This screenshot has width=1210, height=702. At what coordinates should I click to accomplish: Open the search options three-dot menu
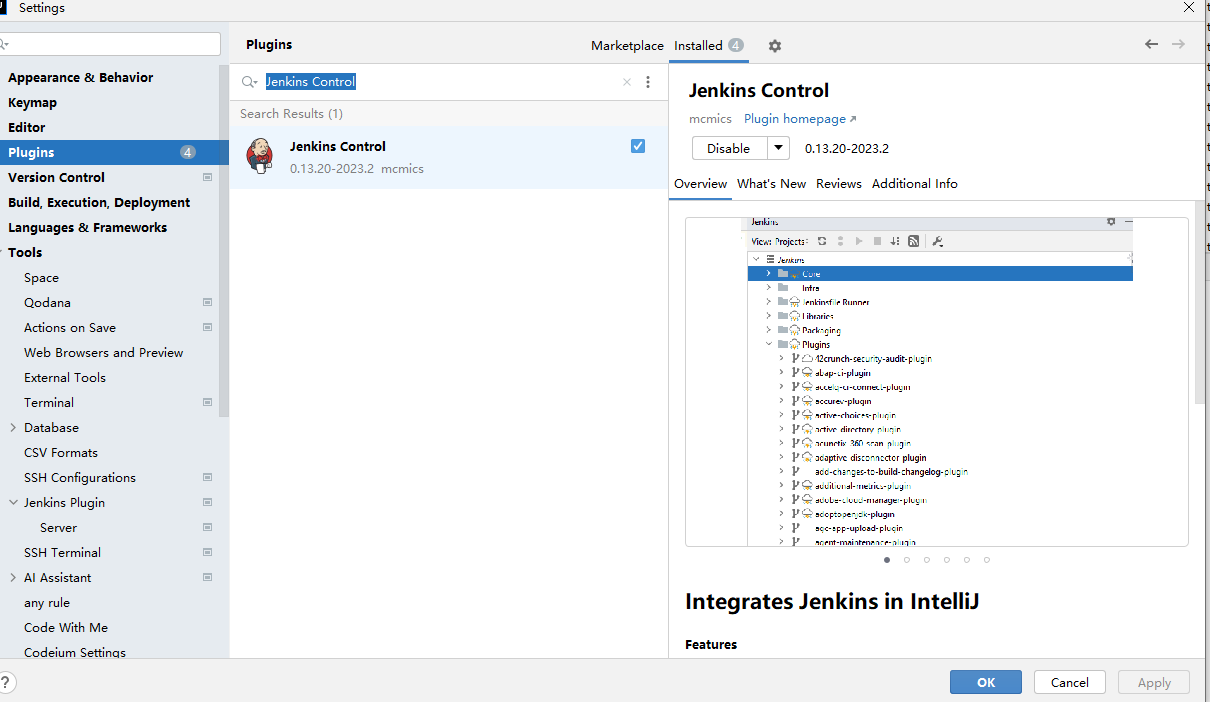click(648, 82)
